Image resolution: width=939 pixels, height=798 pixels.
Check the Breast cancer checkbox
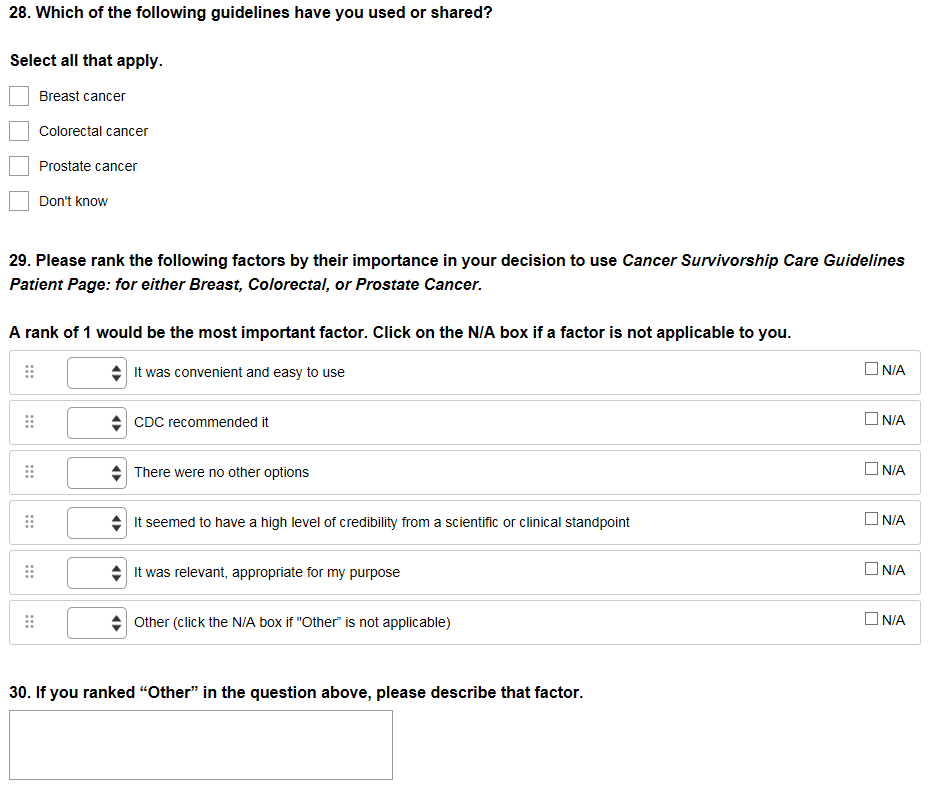click(x=19, y=96)
